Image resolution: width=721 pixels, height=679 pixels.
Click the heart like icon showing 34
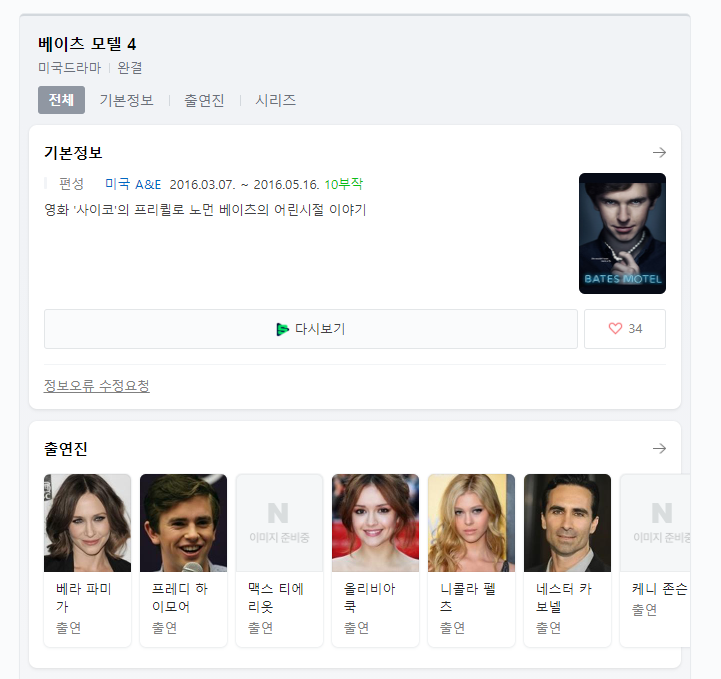pyautogui.click(x=615, y=329)
